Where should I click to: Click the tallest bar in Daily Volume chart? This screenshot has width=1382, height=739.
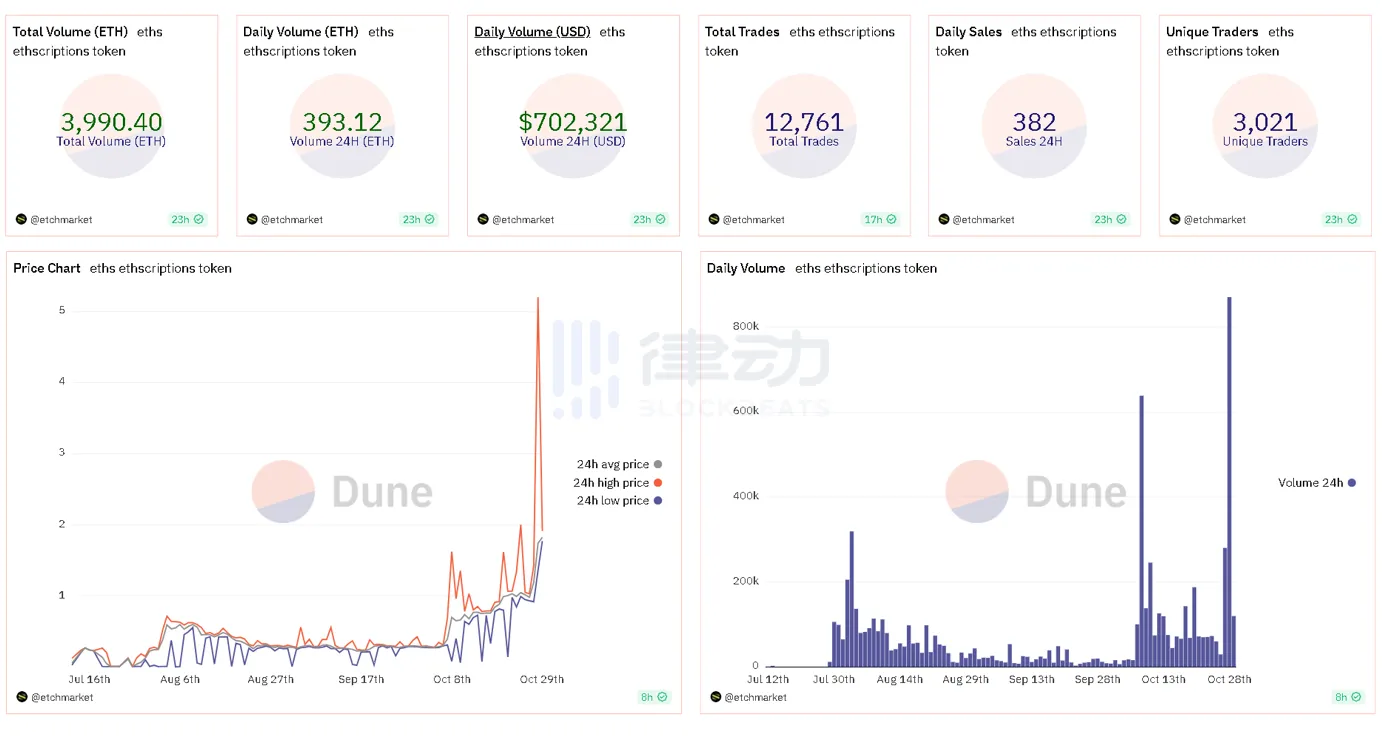1229,480
